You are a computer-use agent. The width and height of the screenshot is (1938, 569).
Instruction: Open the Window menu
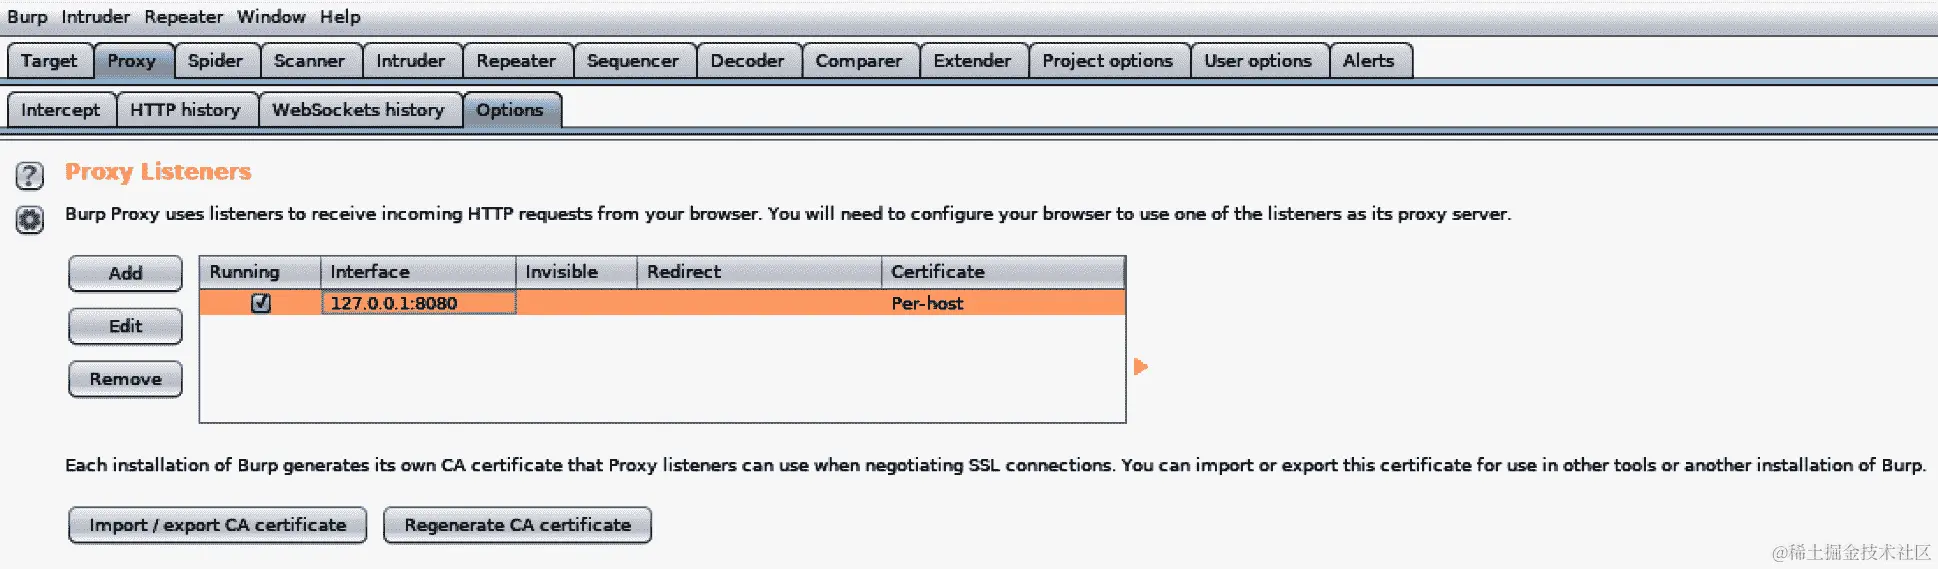271,17
